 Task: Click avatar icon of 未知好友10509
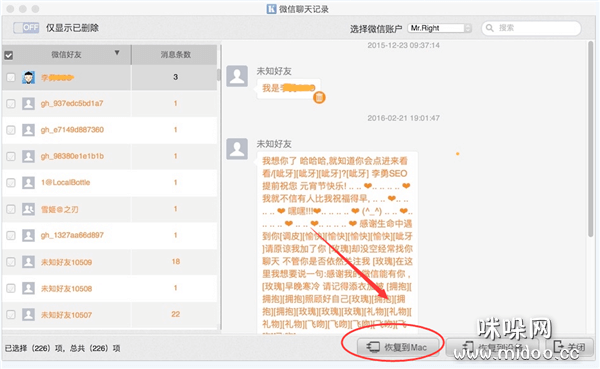click(x=28, y=262)
